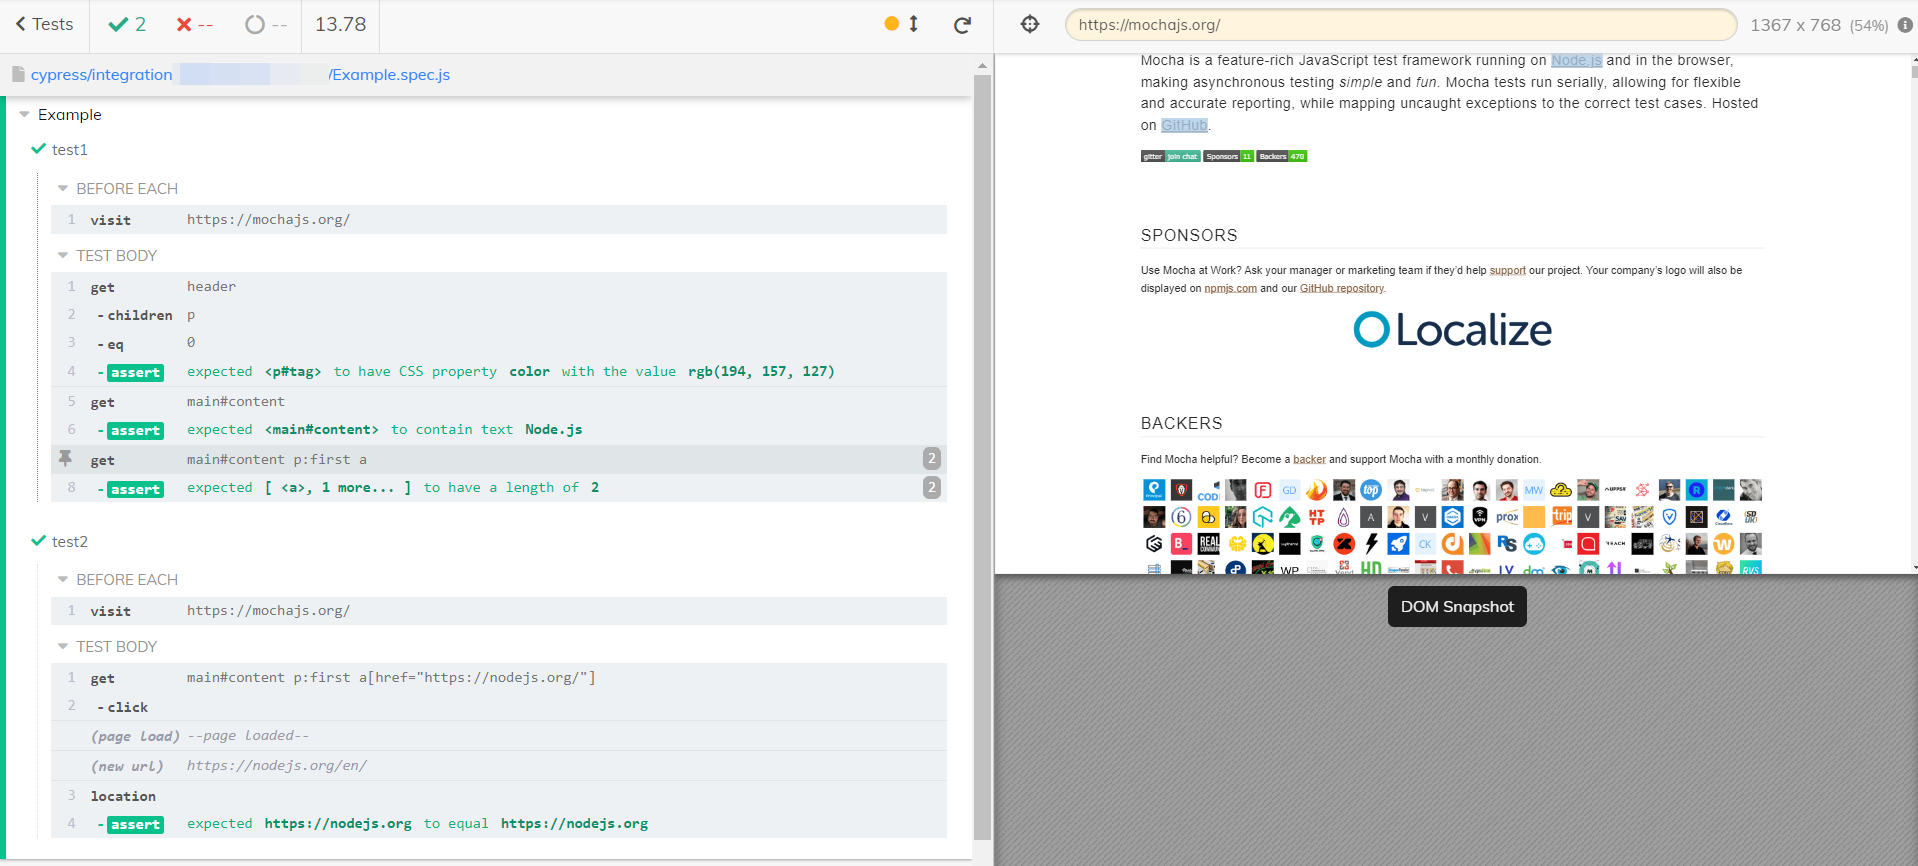Rerun all tests with the reload icon
The width and height of the screenshot is (1918, 866).
[962, 25]
